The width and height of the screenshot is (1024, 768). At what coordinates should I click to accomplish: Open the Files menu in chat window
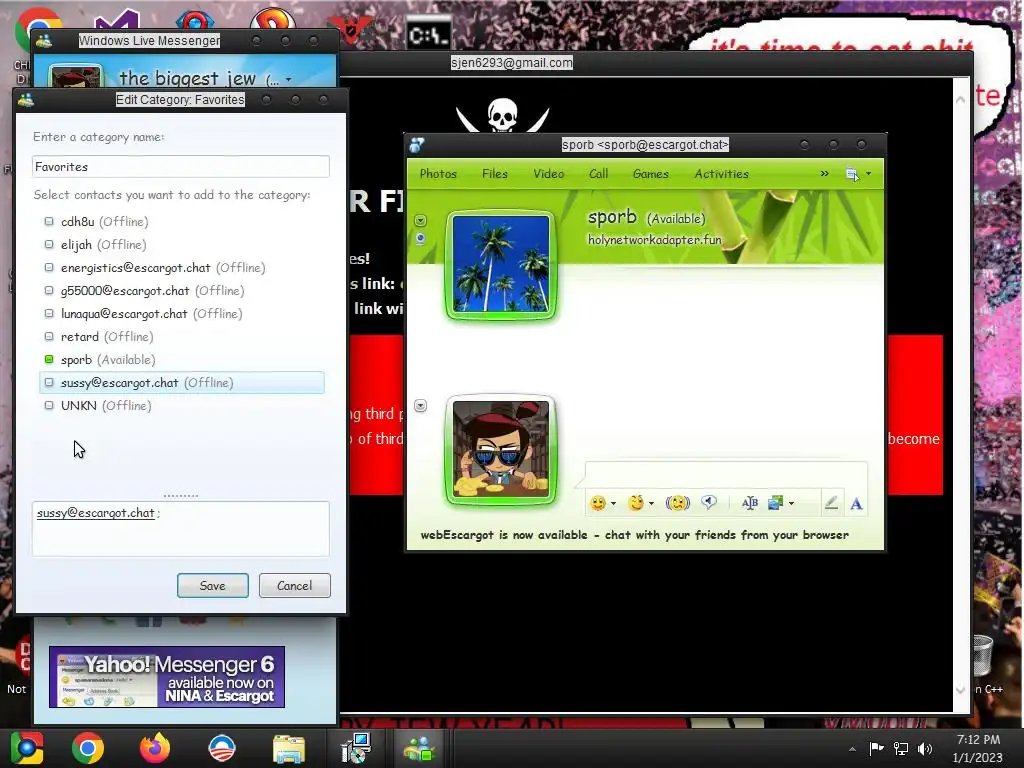pos(494,174)
